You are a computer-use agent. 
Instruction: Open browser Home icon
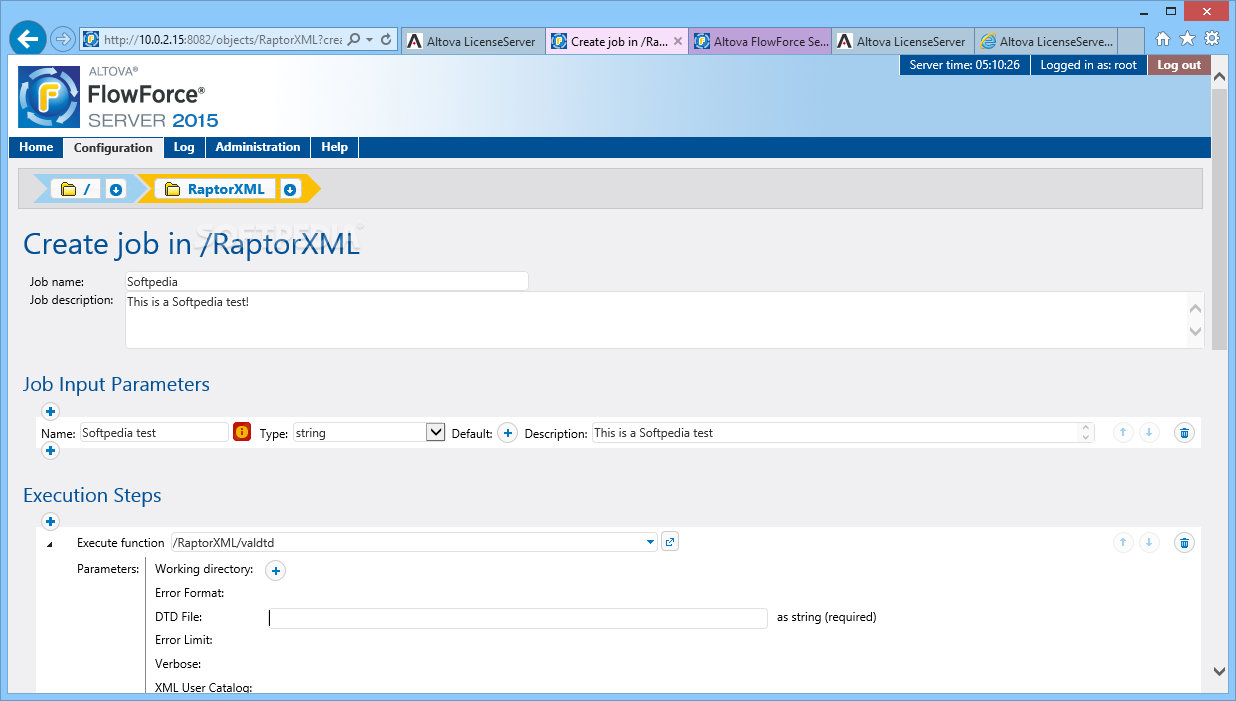[x=1163, y=39]
